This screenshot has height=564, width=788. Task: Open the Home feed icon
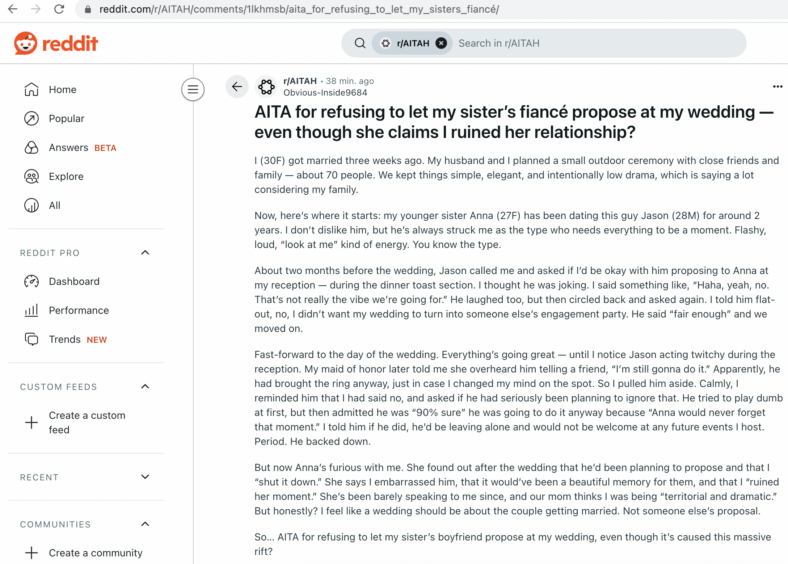pyautogui.click(x=31, y=89)
